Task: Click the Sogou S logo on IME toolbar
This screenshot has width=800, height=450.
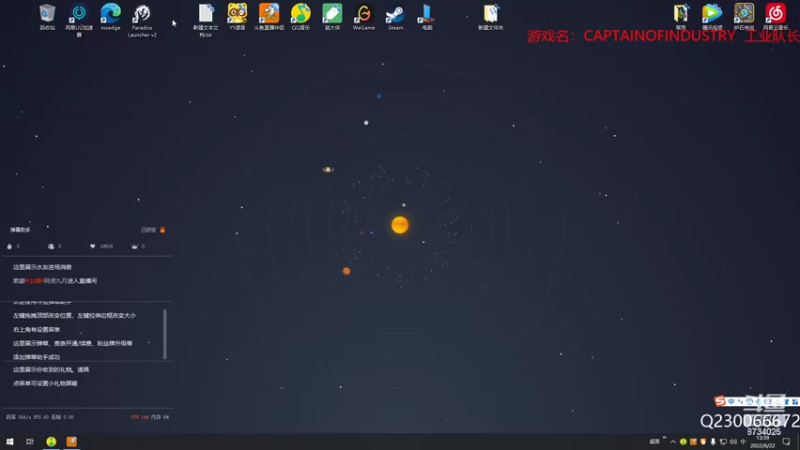Action: [720, 401]
